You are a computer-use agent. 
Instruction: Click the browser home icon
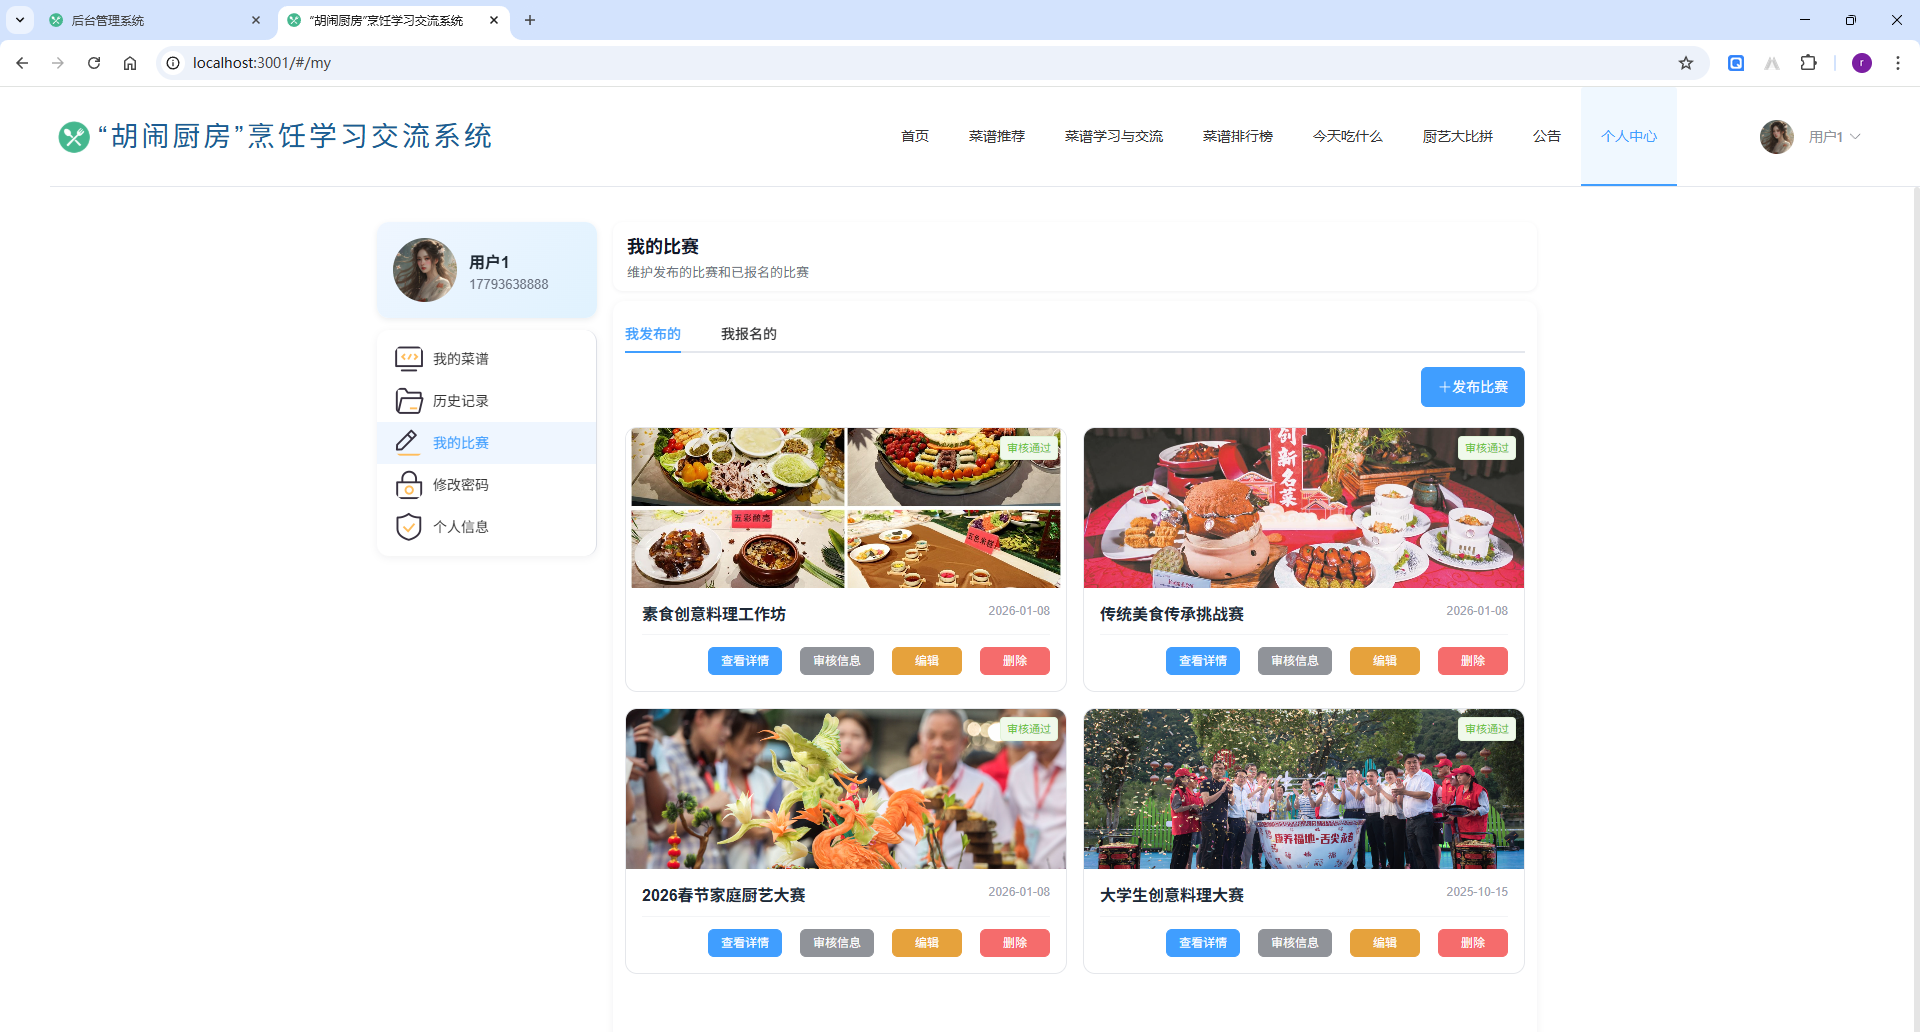coord(130,63)
